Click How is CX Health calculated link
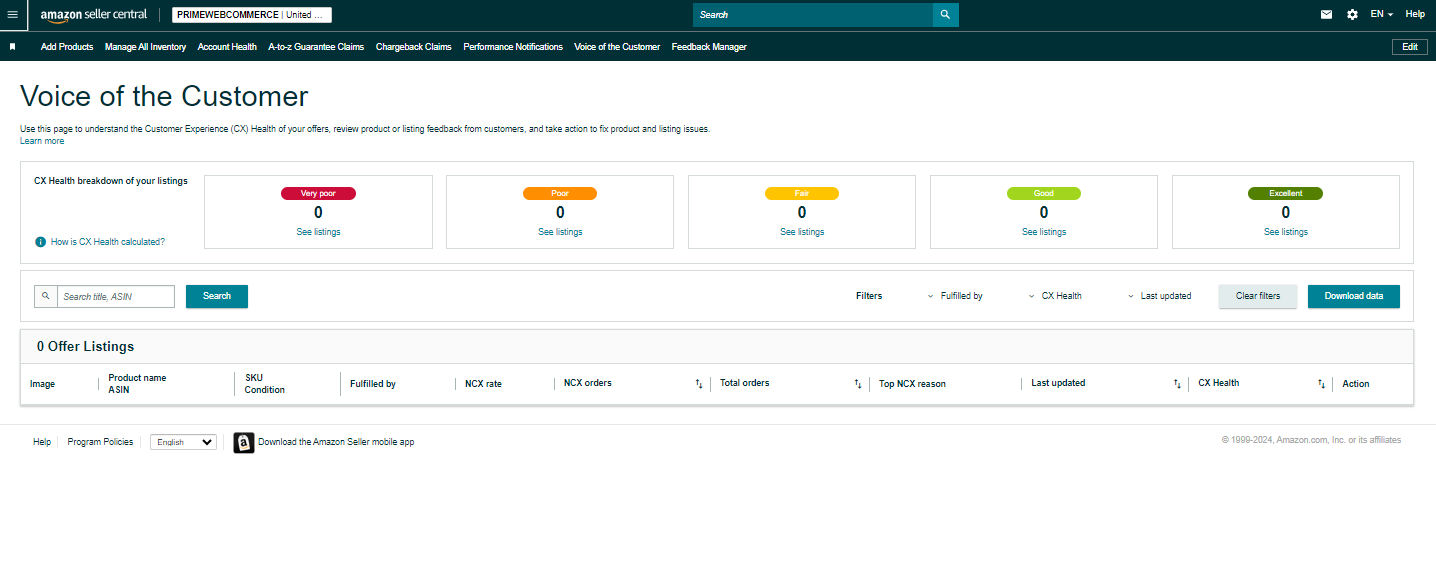 [x=108, y=242]
